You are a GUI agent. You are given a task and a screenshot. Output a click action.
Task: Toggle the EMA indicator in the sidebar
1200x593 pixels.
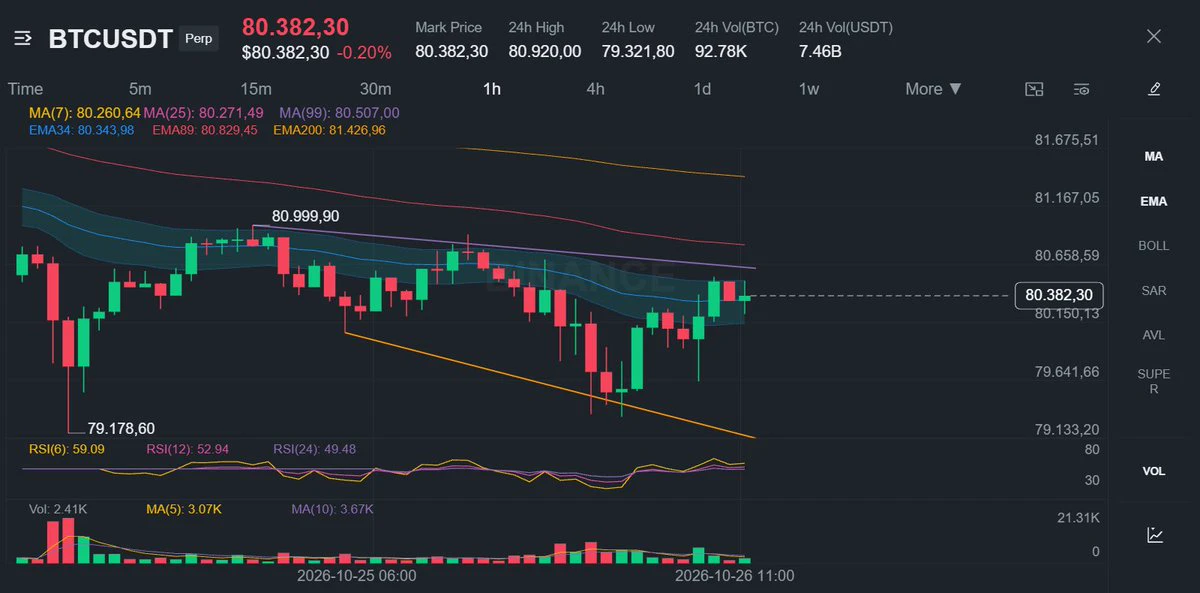pyautogui.click(x=1154, y=201)
